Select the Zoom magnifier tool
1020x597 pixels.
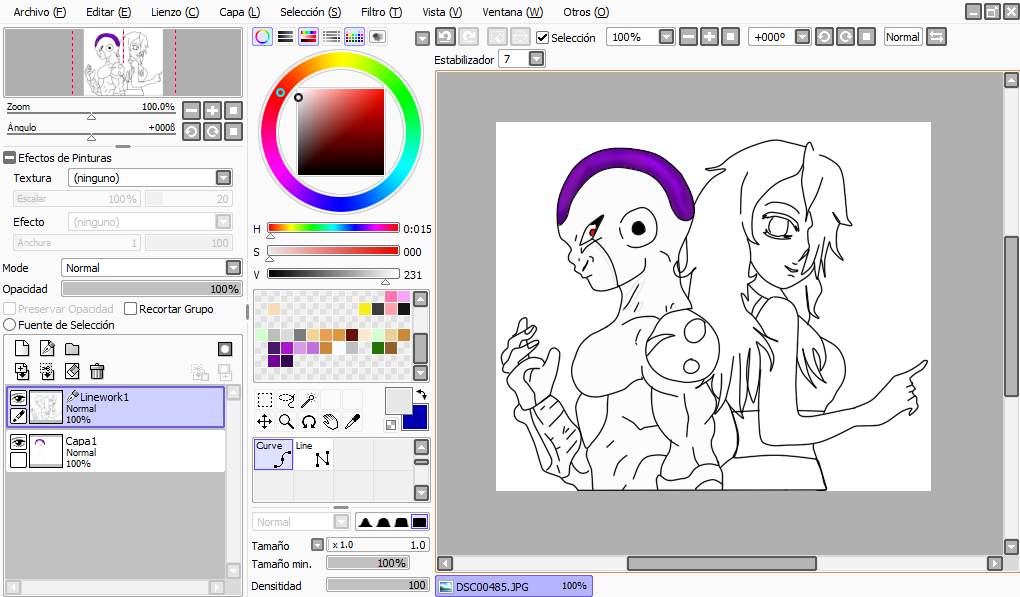[287, 421]
